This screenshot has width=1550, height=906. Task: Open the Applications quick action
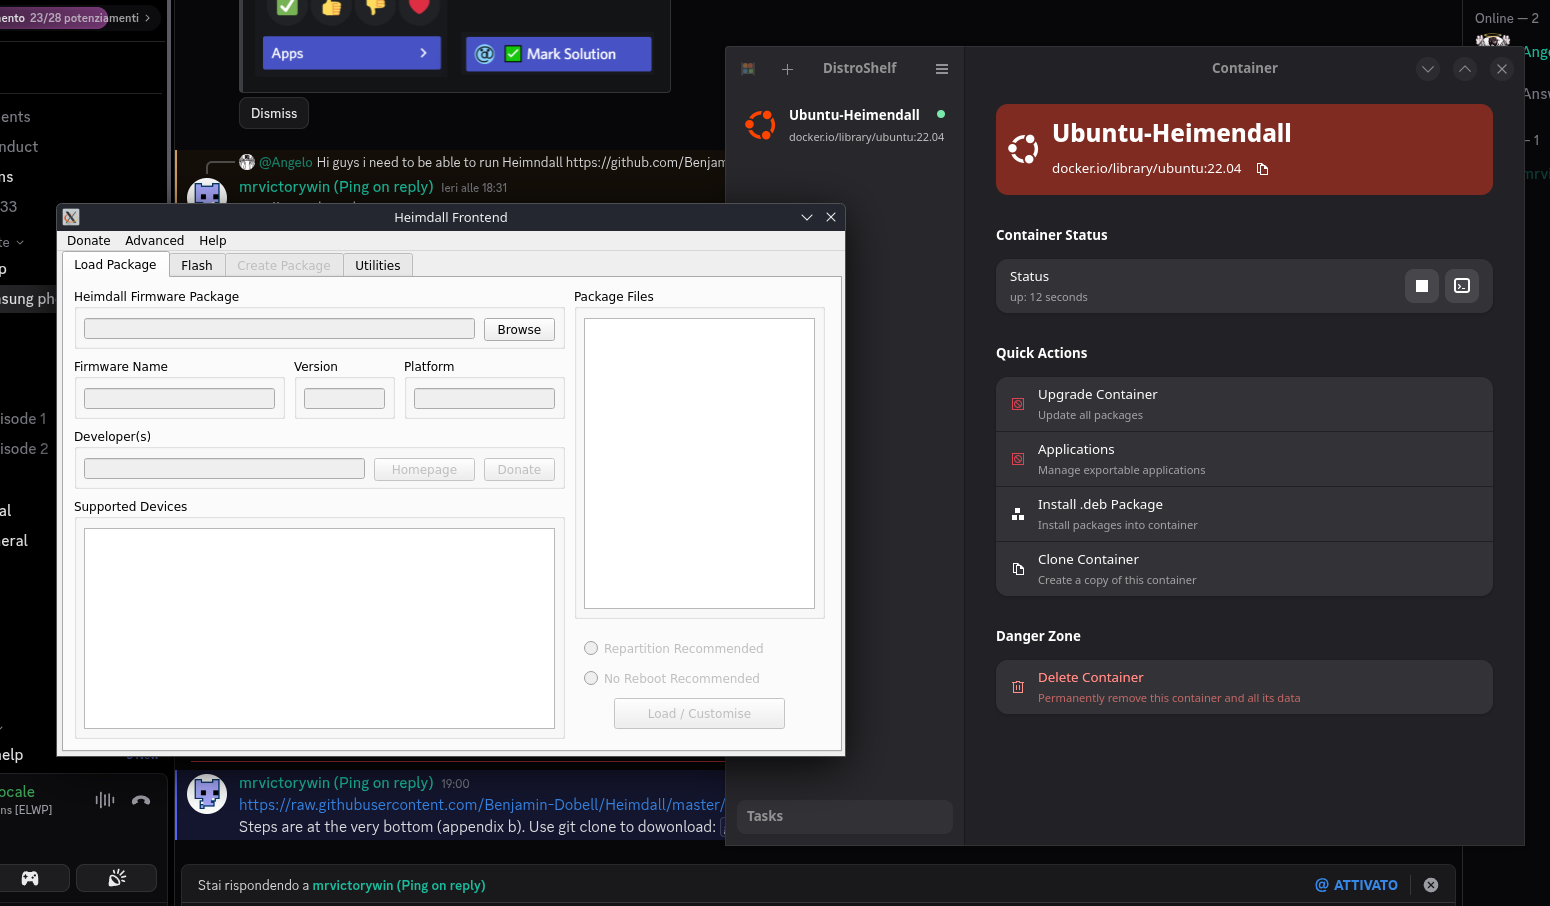point(1244,459)
